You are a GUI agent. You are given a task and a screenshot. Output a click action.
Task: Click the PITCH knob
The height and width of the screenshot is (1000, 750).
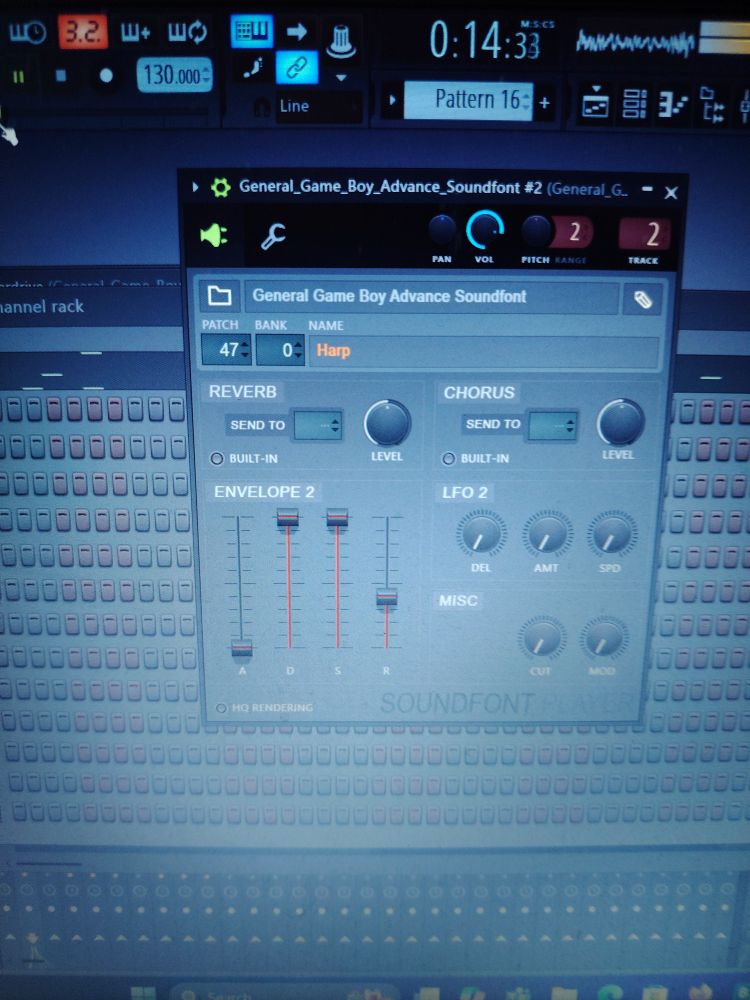(536, 232)
